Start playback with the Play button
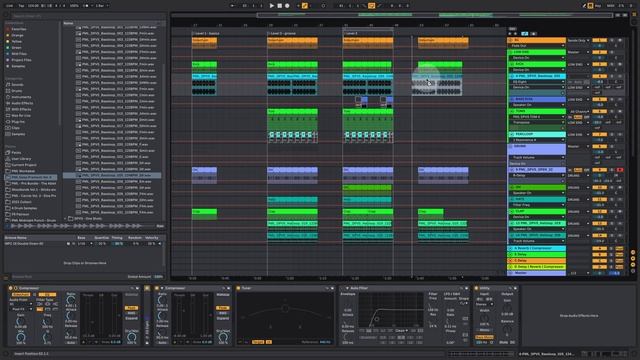The width and height of the screenshot is (640, 360). click(x=272, y=6)
